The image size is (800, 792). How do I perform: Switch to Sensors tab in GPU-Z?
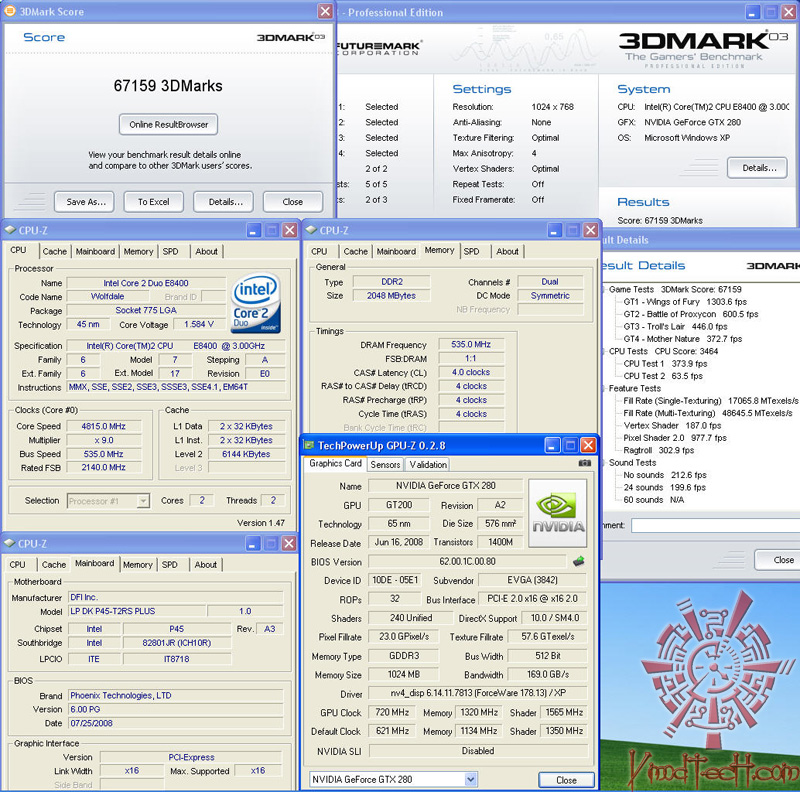tap(385, 464)
